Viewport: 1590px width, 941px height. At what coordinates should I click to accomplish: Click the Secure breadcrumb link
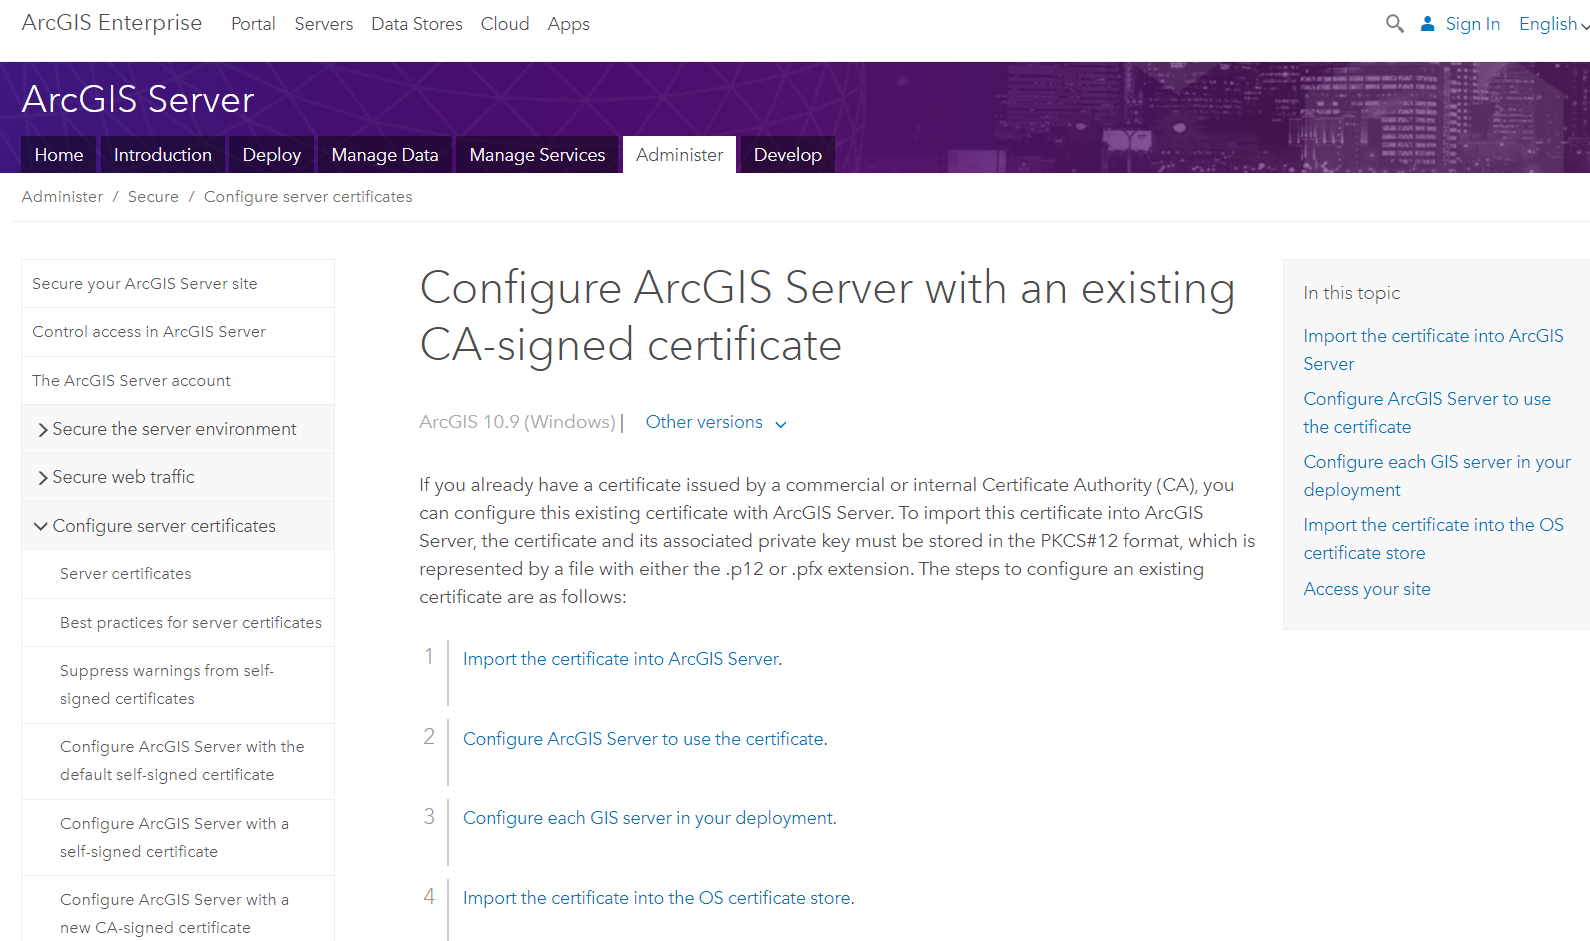coord(153,197)
